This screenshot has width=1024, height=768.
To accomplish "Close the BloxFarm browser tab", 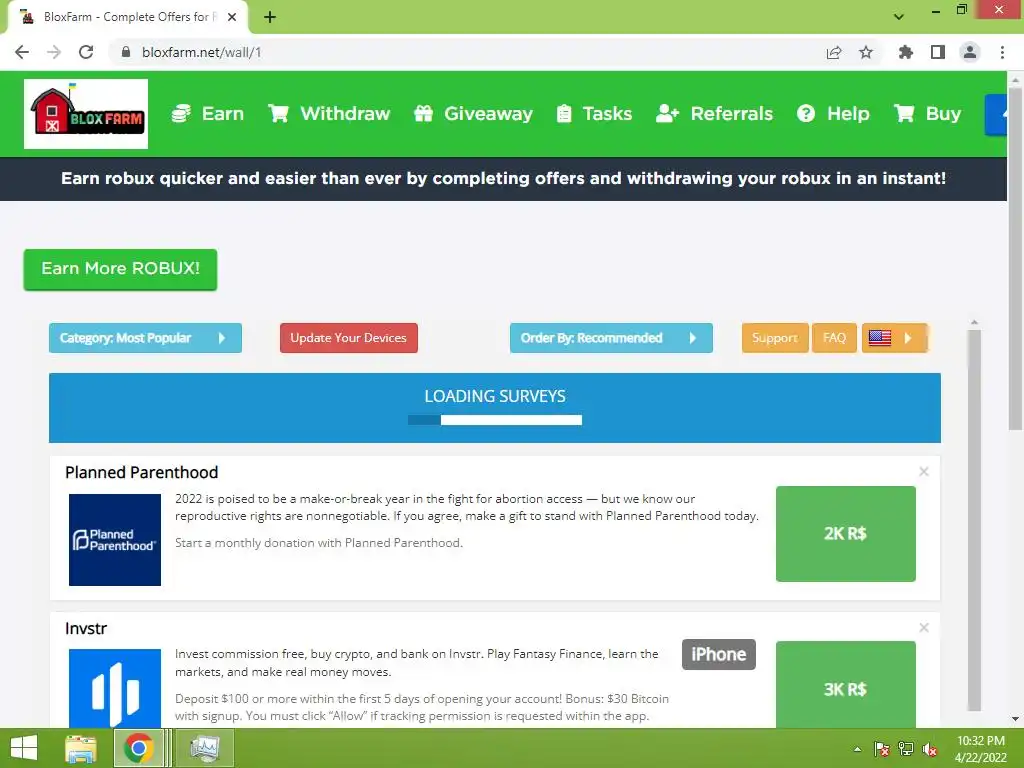I will pos(232,17).
